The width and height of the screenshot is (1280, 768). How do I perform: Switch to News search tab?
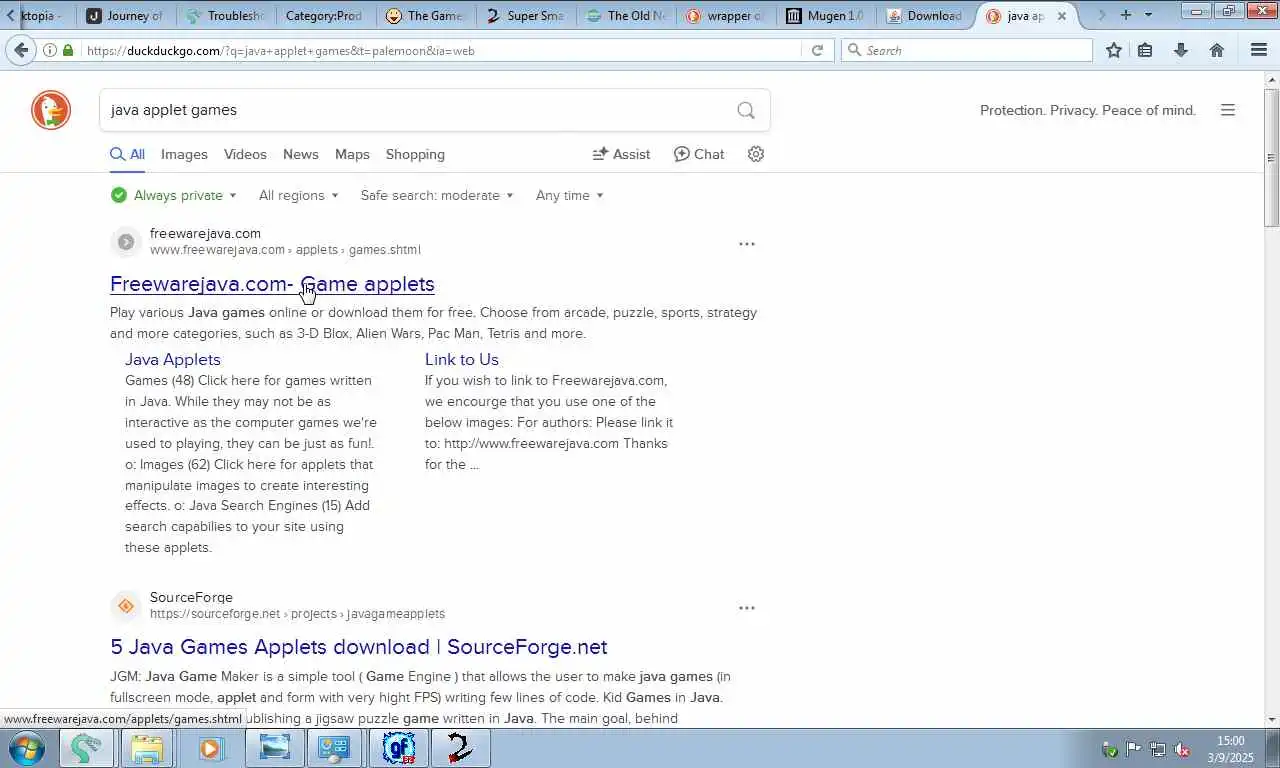point(300,154)
